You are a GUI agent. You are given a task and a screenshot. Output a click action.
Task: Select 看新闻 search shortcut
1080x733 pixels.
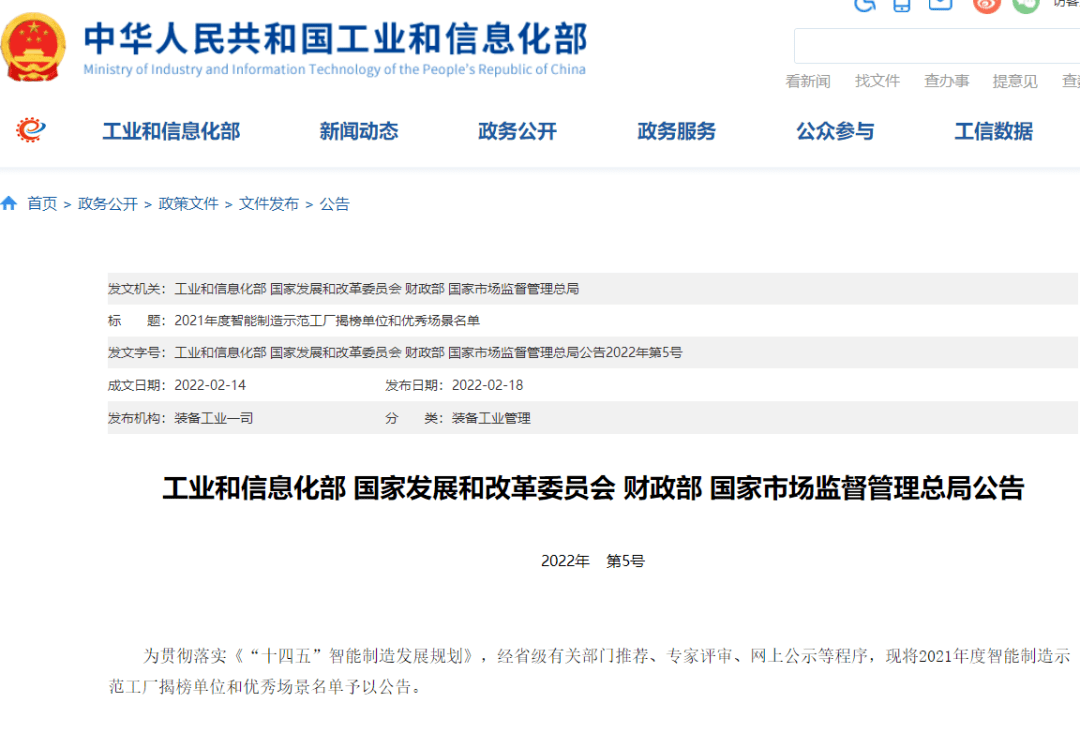coord(808,81)
